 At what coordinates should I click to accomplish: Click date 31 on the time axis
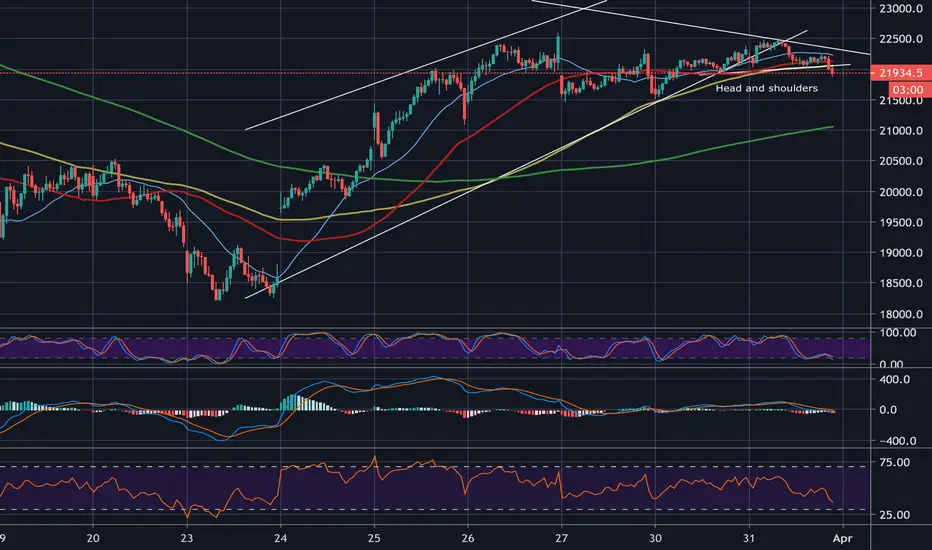pyautogui.click(x=749, y=538)
